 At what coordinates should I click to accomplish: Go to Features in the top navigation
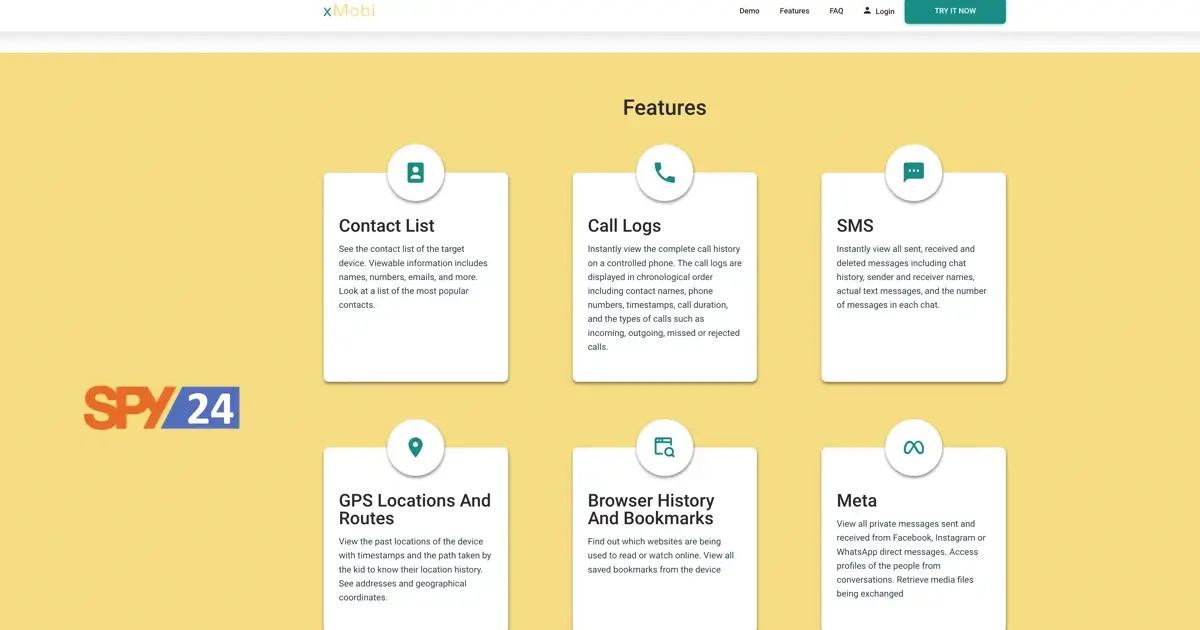click(794, 11)
